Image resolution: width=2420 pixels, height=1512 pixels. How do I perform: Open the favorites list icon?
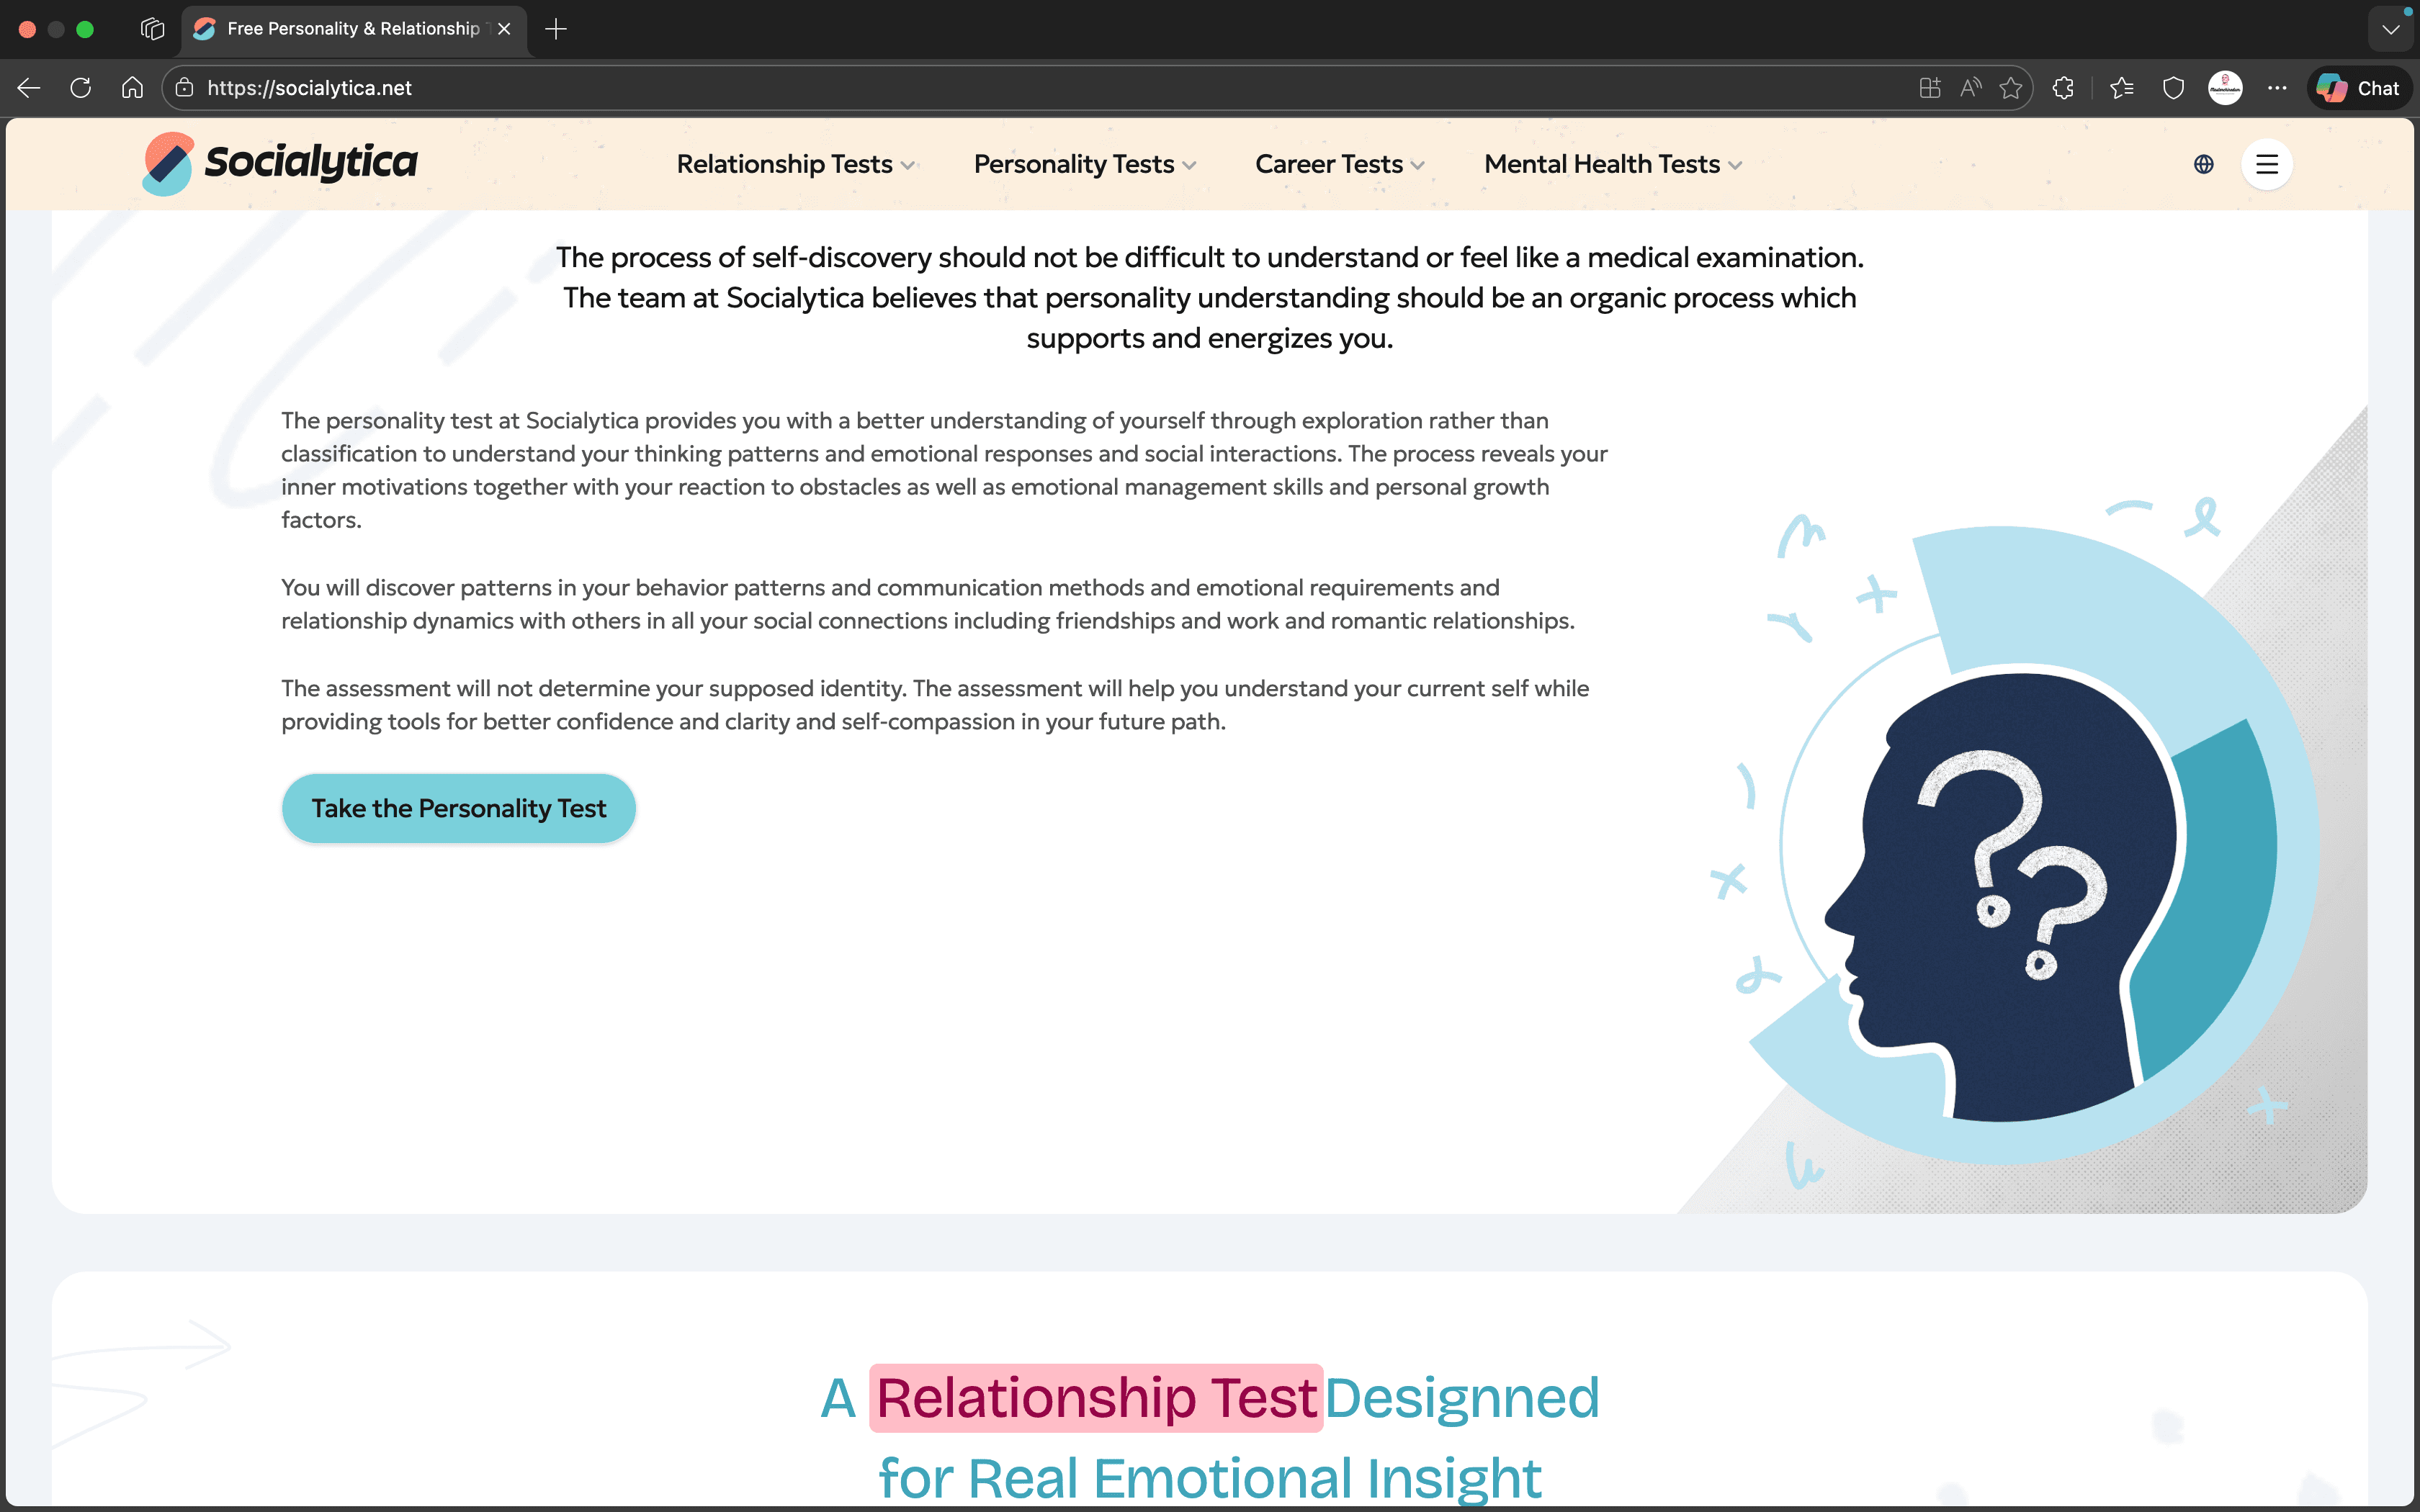coord(2121,88)
